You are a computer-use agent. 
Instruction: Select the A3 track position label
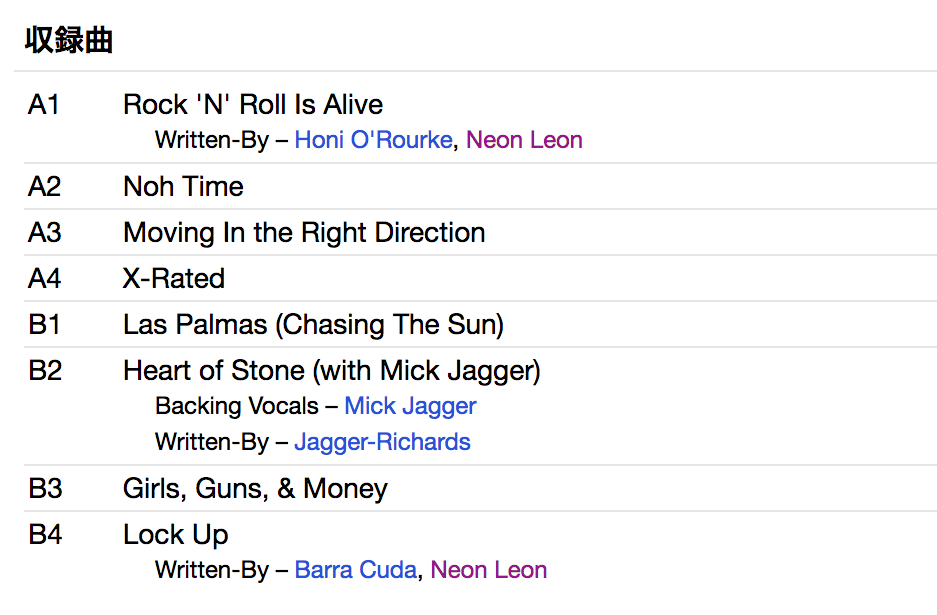45,233
